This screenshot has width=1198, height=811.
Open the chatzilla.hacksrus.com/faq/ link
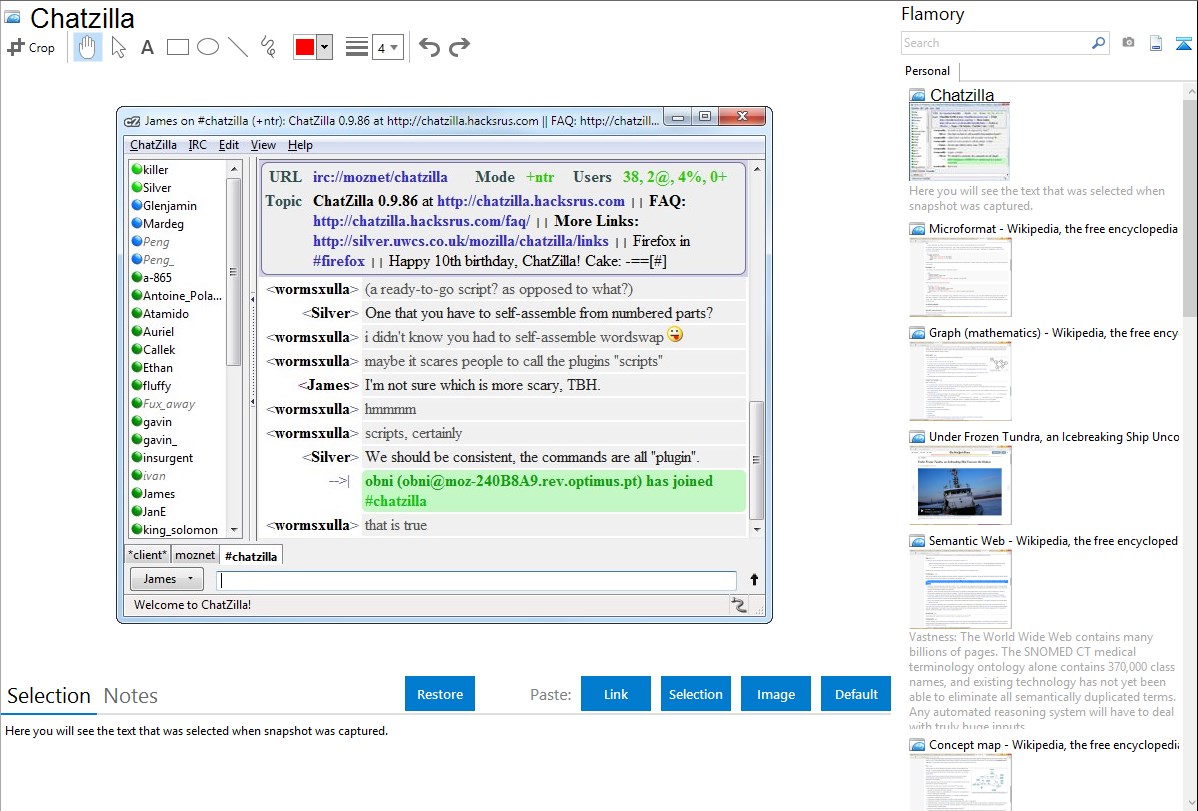click(421, 221)
